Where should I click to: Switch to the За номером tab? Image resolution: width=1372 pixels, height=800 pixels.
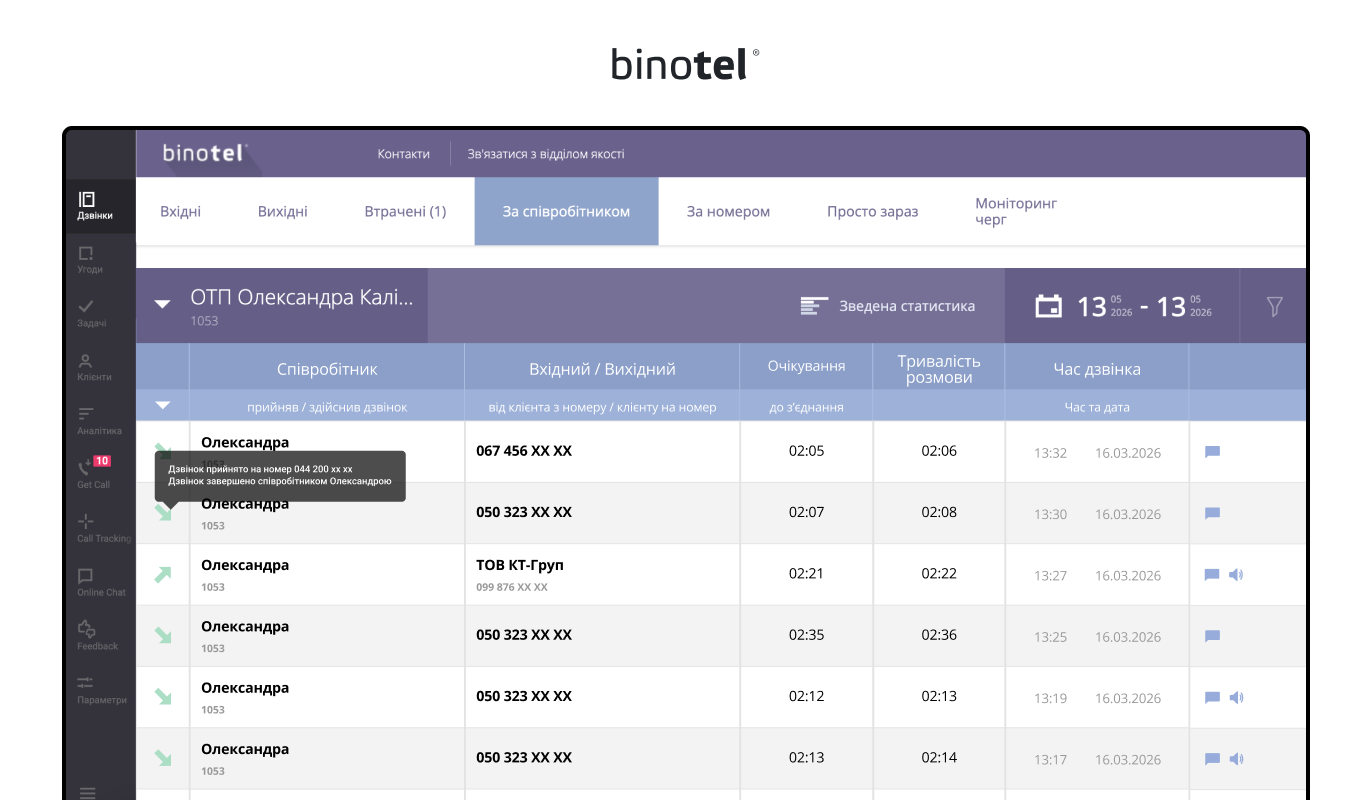[728, 211]
